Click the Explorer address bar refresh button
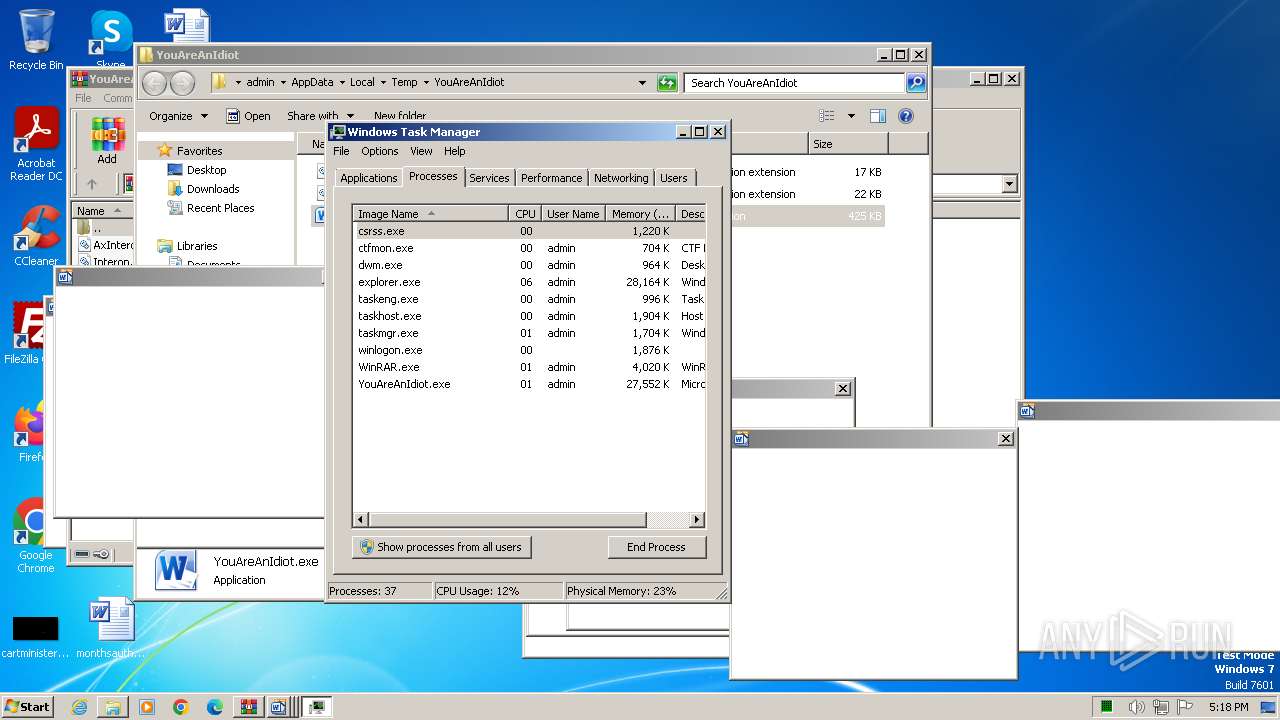Image resolution: width=1280 pixels, height=720 pixels. pos(667,83)
